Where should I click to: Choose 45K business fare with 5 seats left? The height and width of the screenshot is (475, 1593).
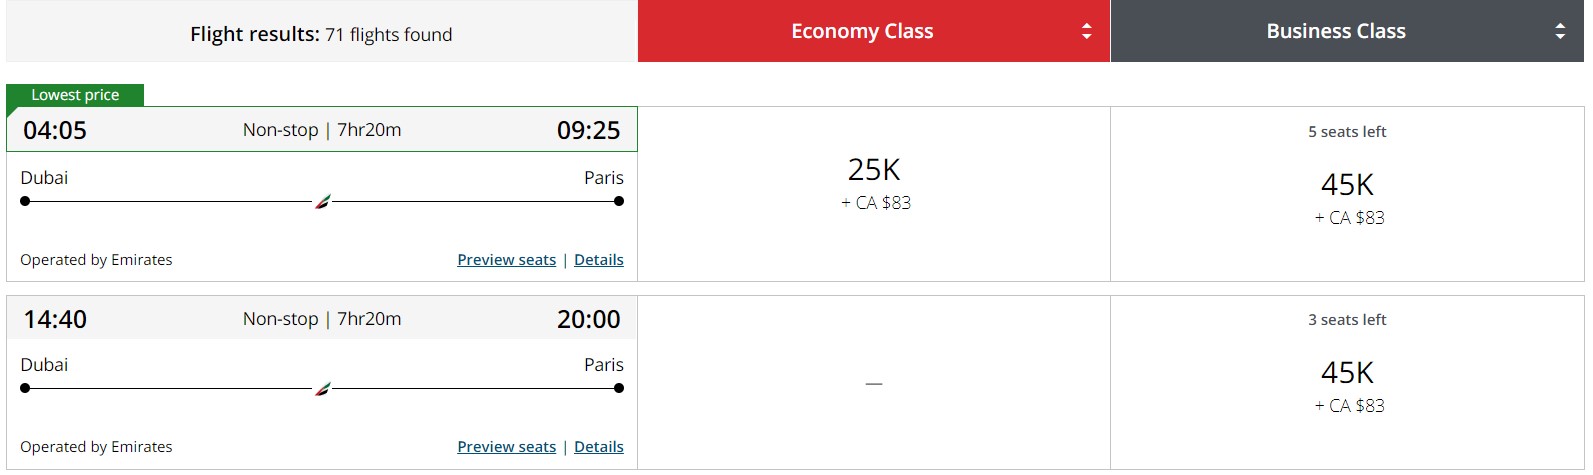click(x=1347, y=194)
